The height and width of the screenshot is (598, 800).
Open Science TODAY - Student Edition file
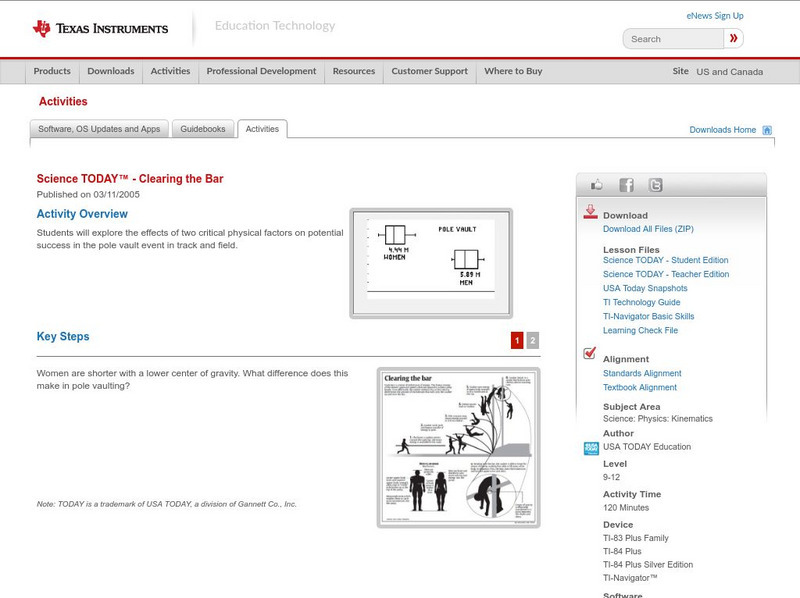pos(665,260)
